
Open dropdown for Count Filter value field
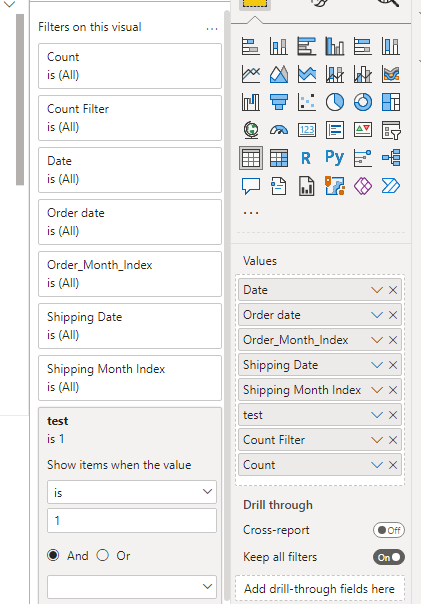[376, 440]
